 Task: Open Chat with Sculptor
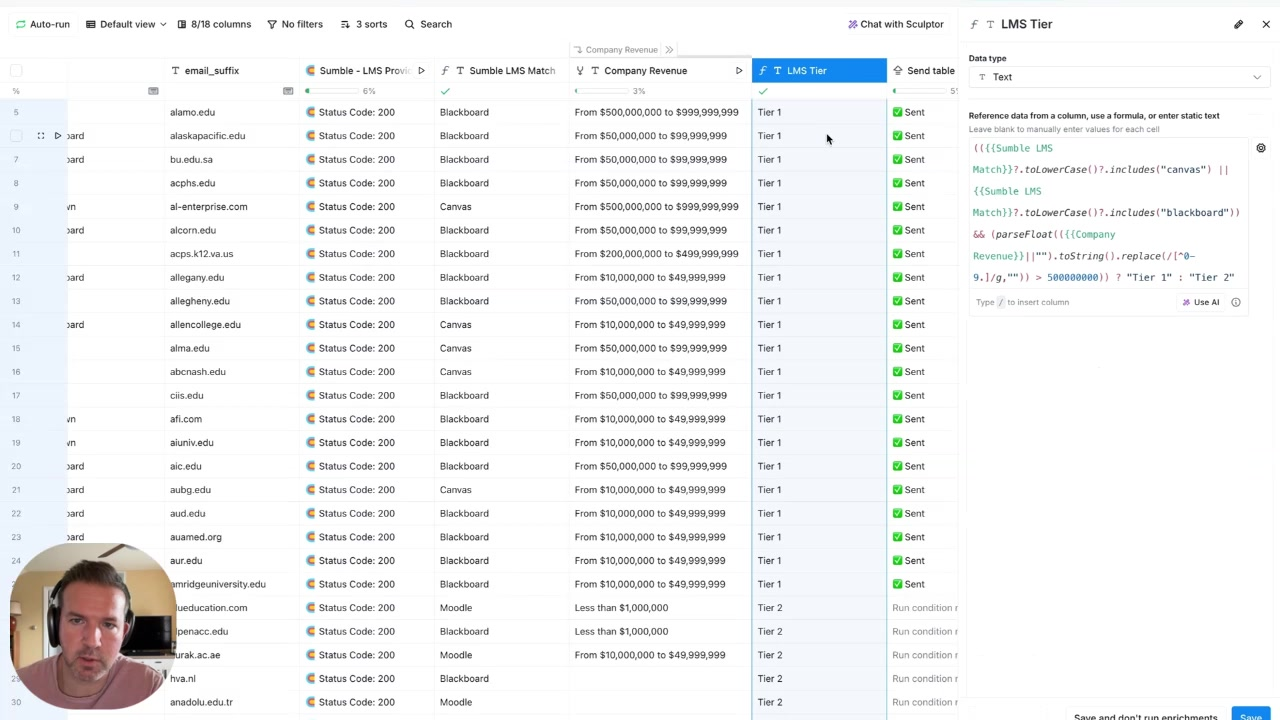895,24
